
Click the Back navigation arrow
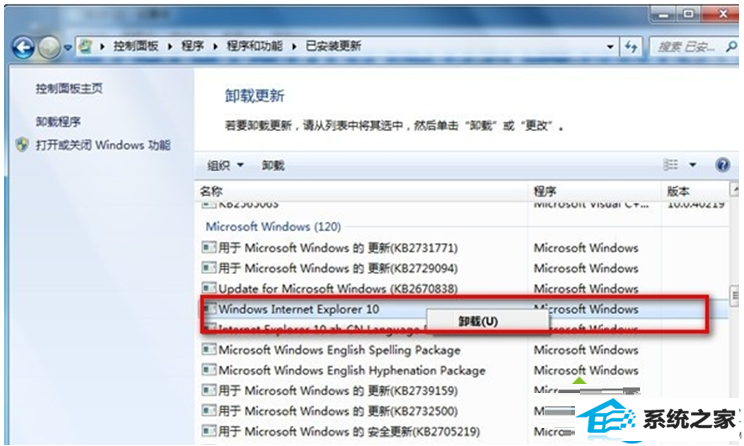point(23,47)
